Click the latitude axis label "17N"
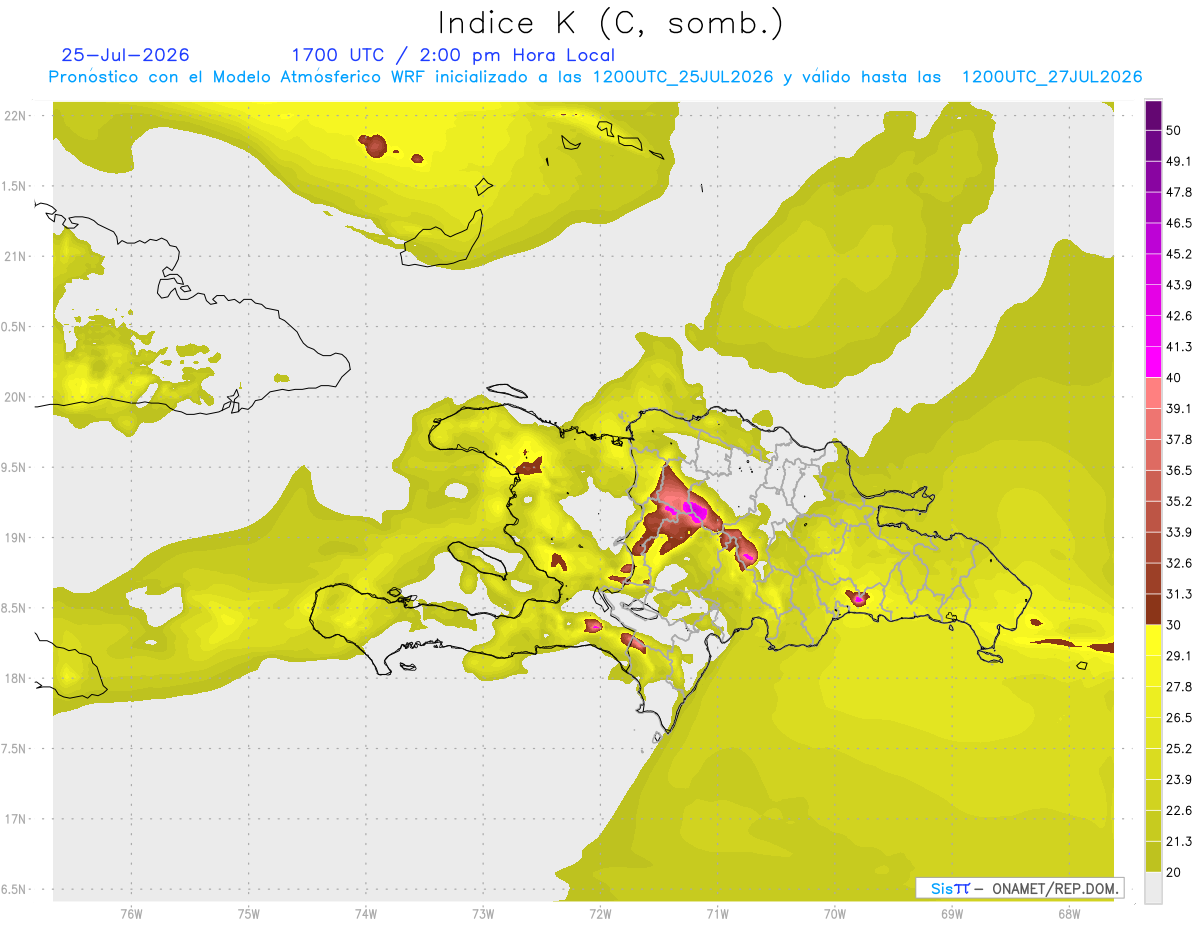This screenshot has height=927, width=1200. [15, 819]
